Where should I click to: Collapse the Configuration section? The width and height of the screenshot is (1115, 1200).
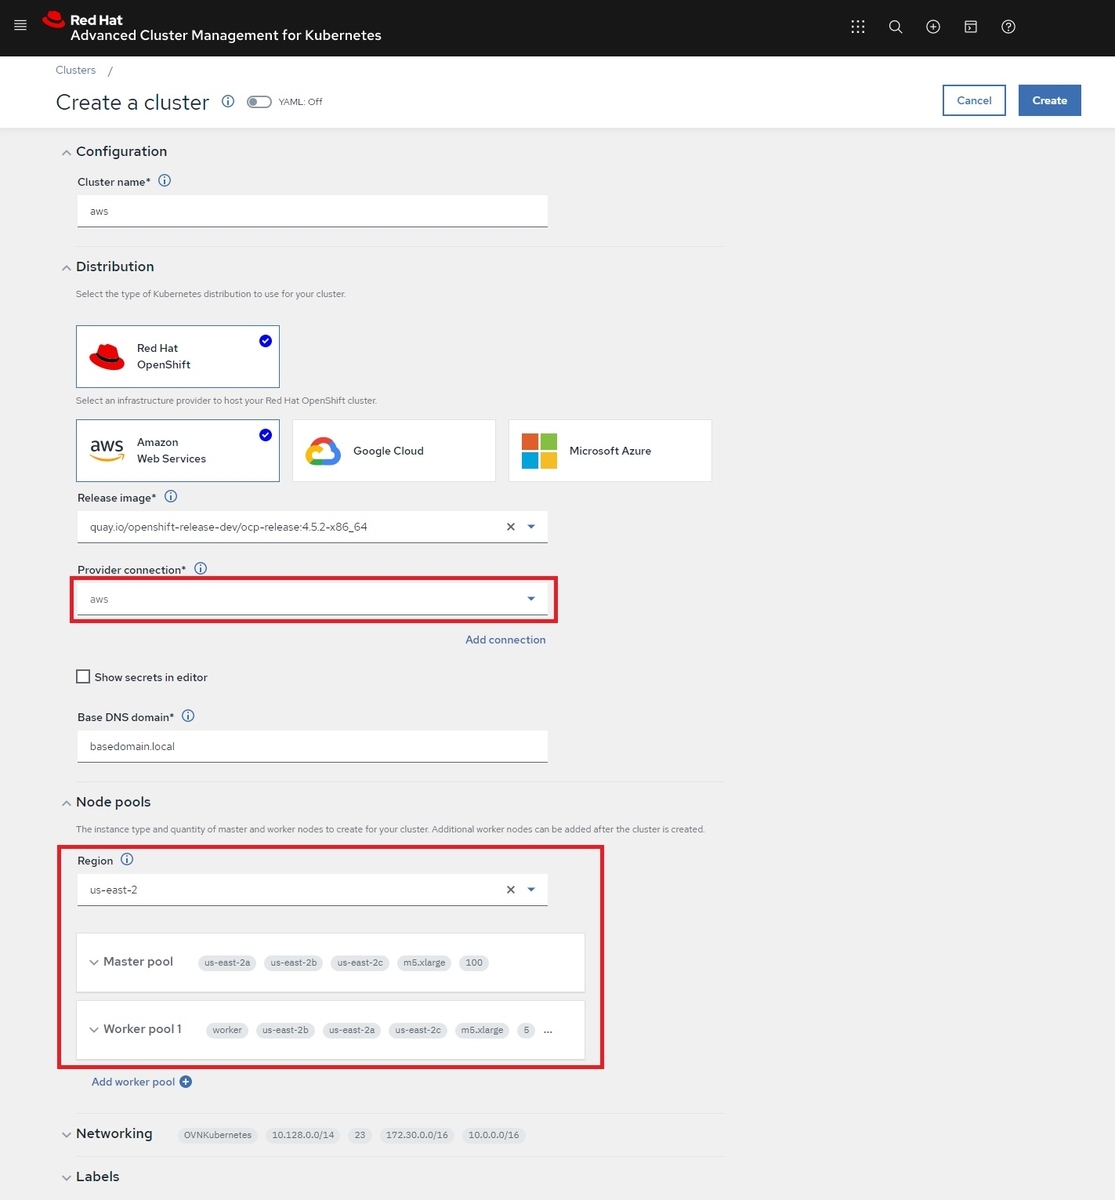pos(66,152)
